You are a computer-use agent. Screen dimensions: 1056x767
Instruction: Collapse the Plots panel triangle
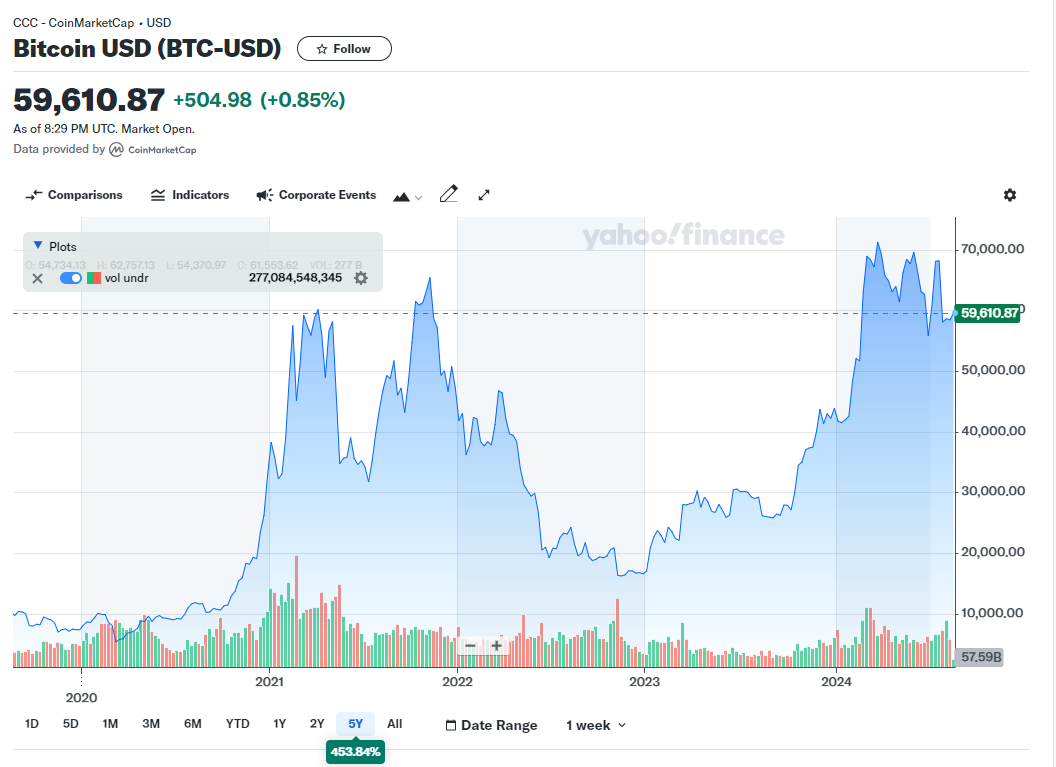pyautogui.click(x=38, y=246)
